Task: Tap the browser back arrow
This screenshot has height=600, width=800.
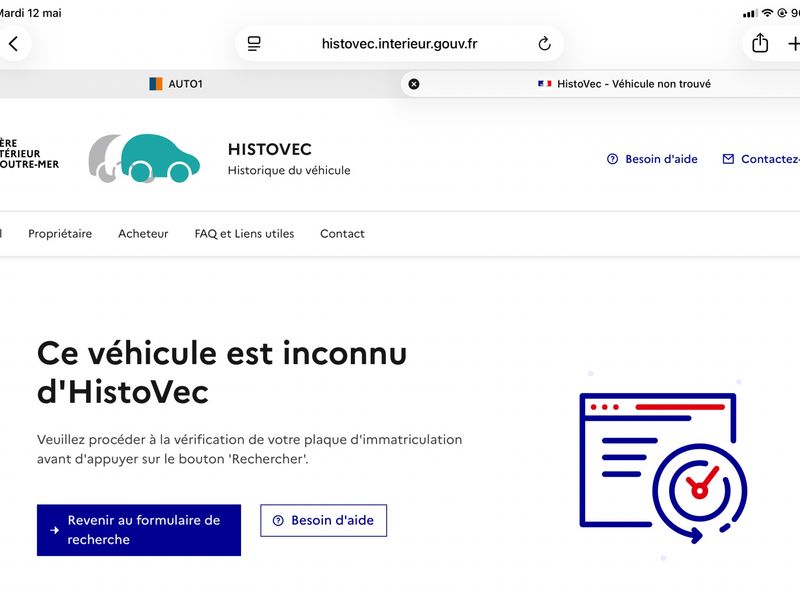Action: click(x=14, y=44)
